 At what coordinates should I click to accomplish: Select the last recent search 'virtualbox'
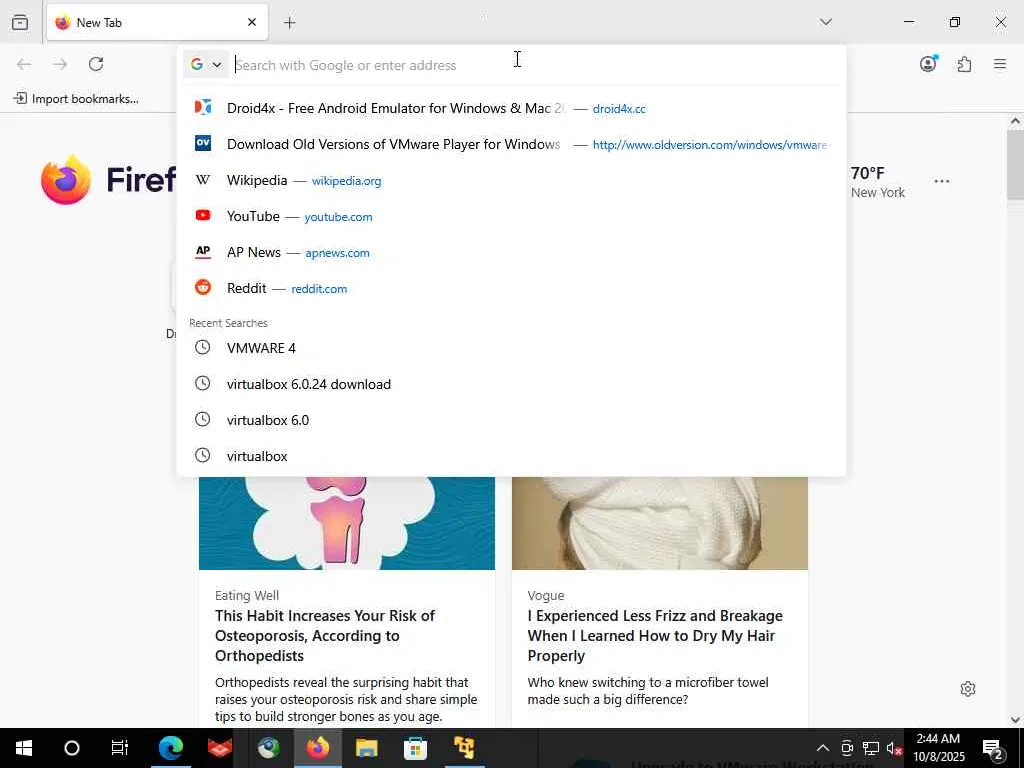click(x=511, y=456)
